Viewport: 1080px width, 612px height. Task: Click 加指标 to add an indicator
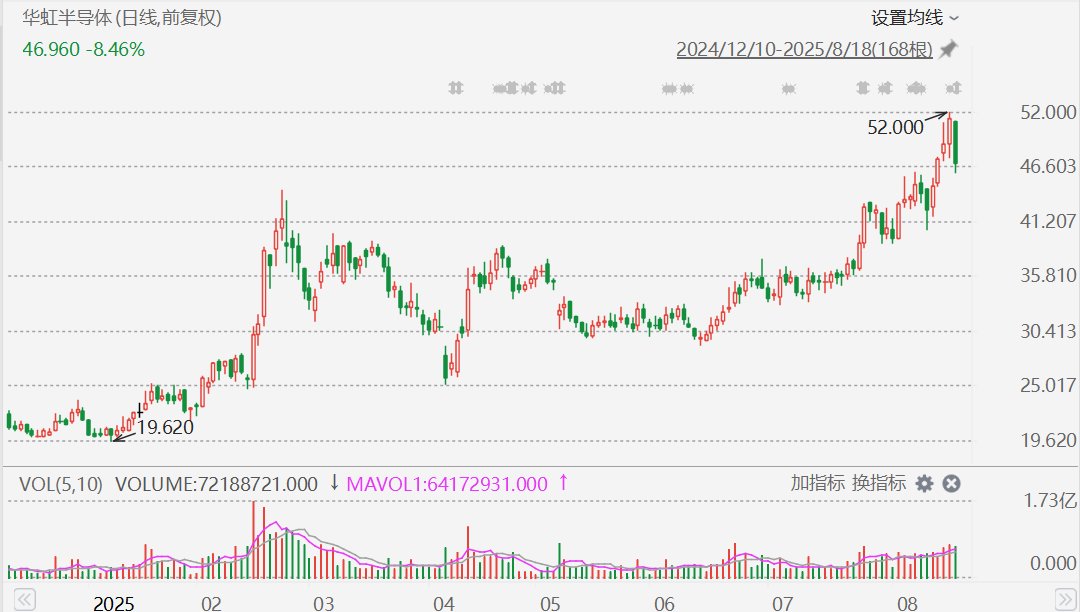818,483
